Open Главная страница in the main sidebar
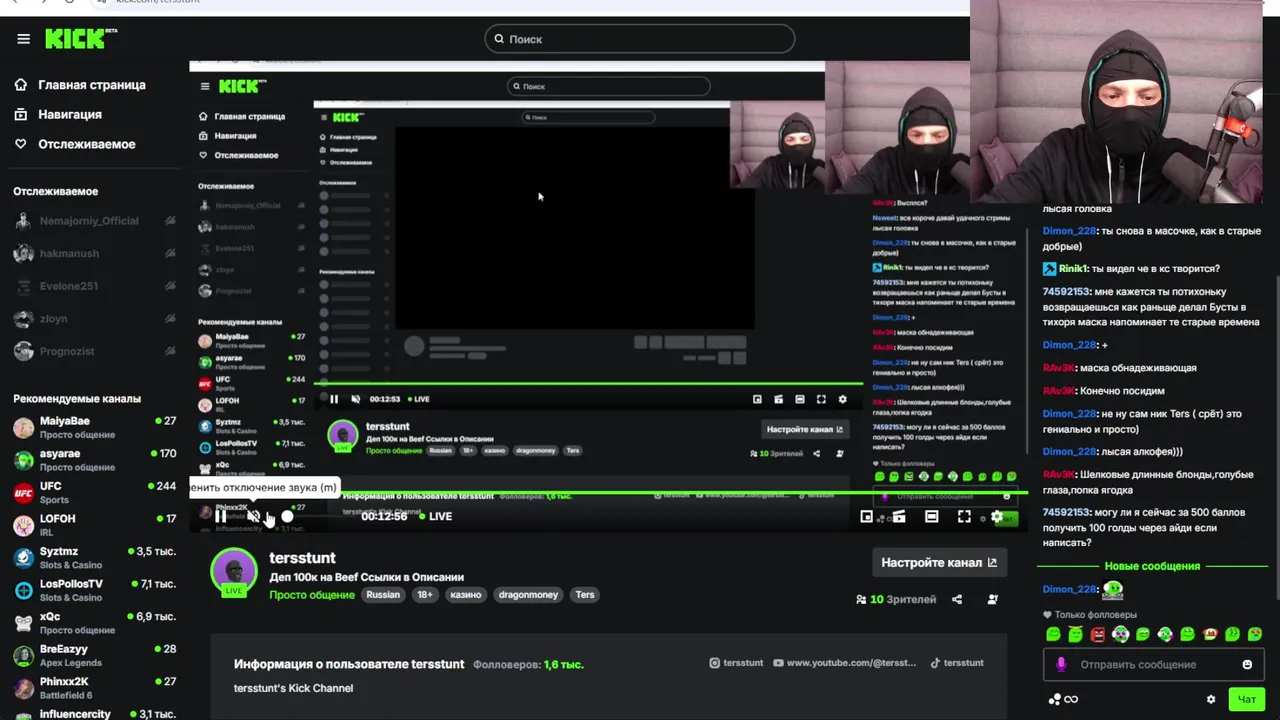The width and height of the screenshot is (1280, 720). tap(80, 85)
